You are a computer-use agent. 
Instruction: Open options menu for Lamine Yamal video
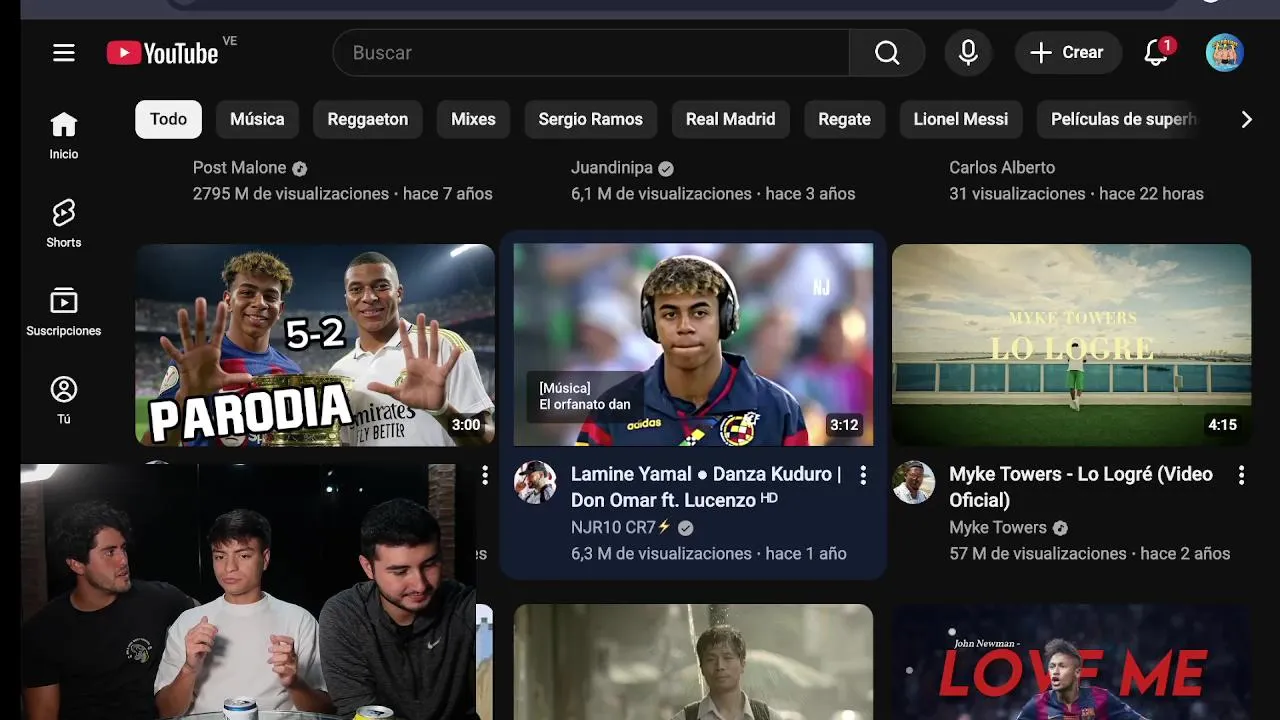pyautogui.click(x=863, y=475)
